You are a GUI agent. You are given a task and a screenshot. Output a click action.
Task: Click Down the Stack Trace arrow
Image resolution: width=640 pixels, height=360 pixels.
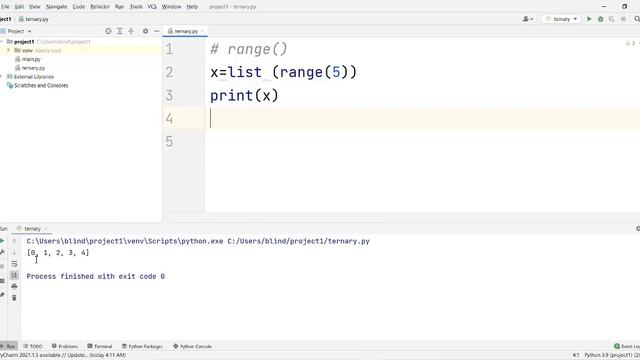pos(14,252)
